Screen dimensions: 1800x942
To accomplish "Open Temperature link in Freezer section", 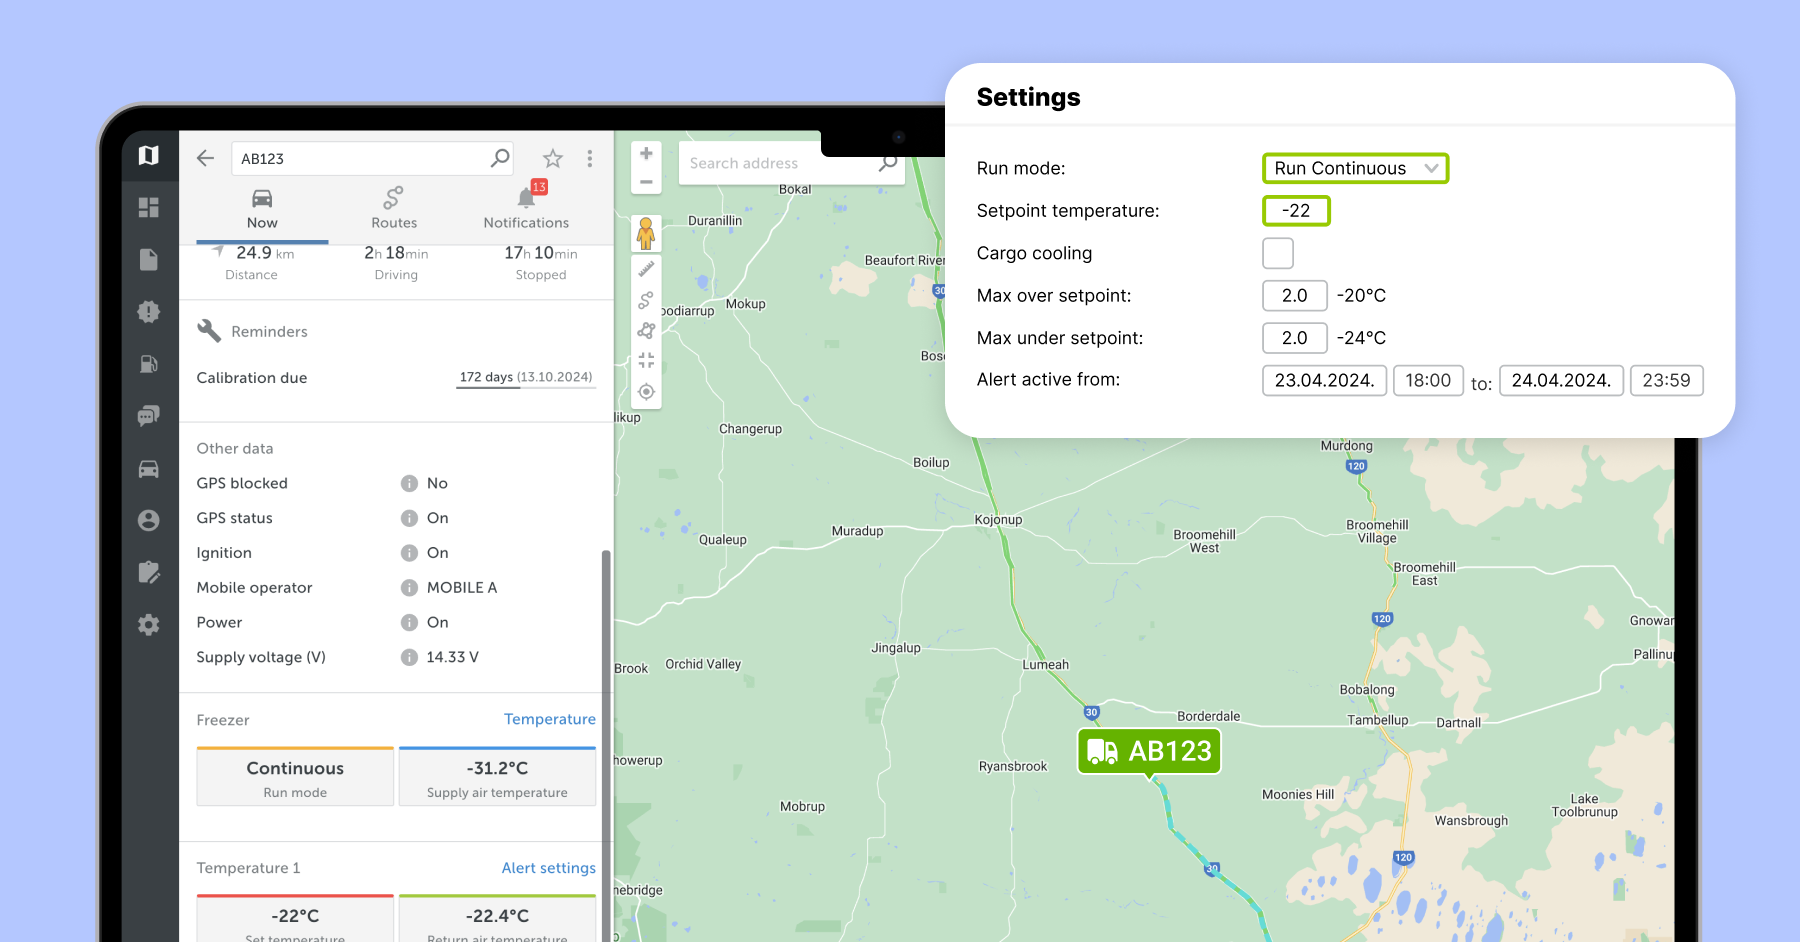I will 549,719.
